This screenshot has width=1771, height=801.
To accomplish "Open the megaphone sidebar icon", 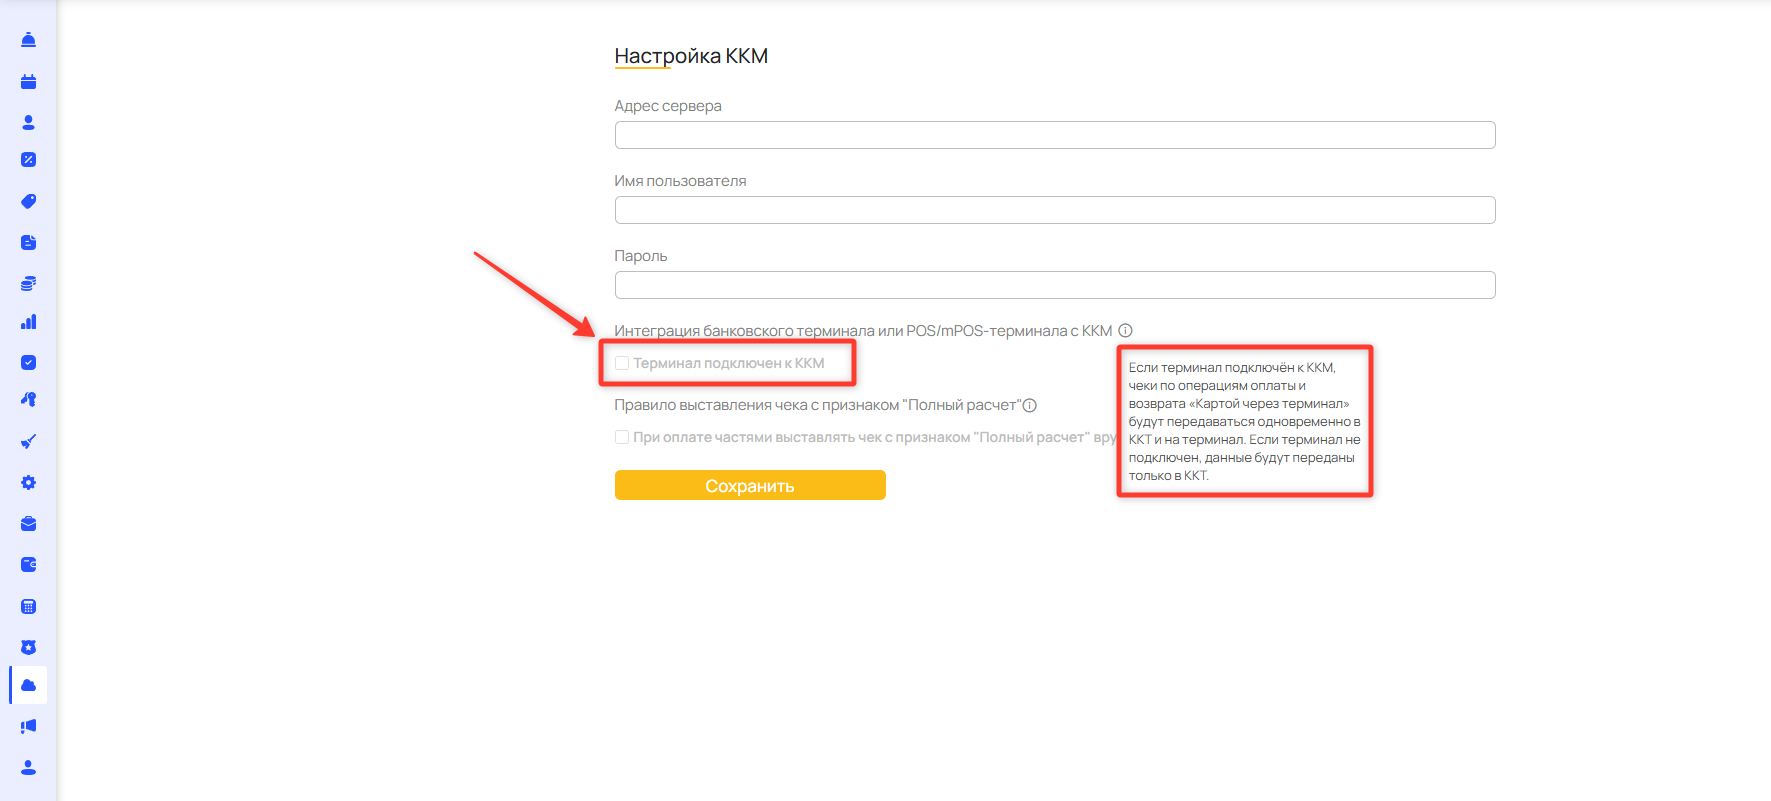I will [28, 726].
